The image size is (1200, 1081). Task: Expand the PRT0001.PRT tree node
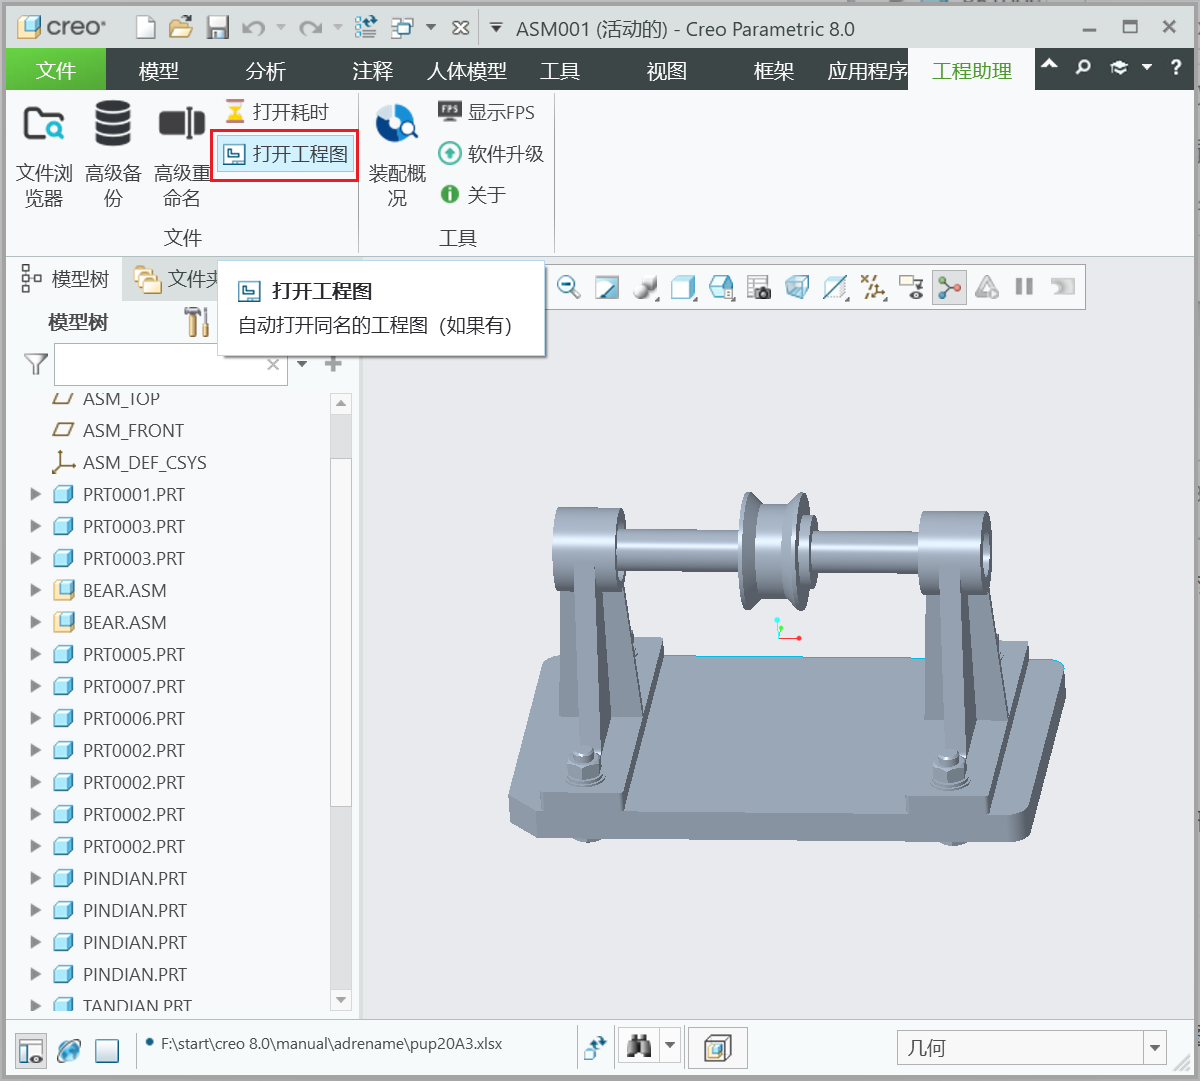pyautogui.click(x=36, y=494)
